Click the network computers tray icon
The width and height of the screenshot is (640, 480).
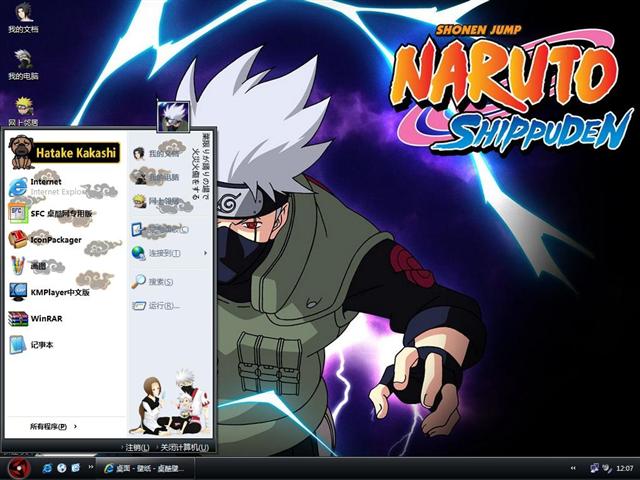pos(595,468)
